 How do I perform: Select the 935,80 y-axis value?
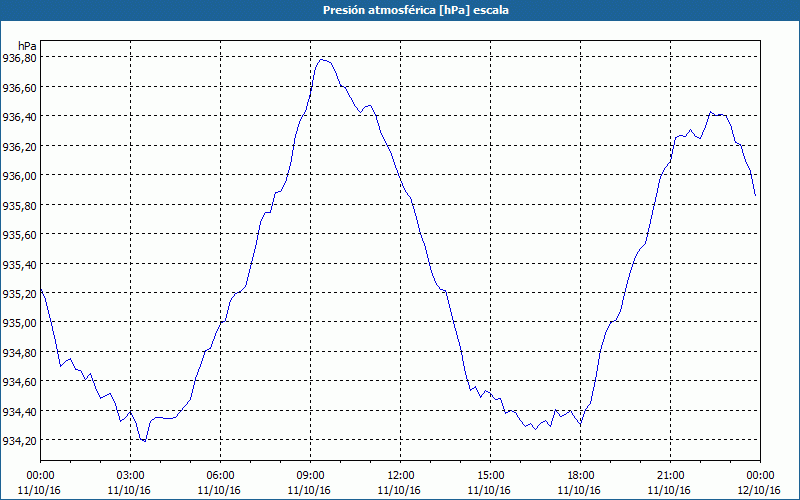click(19, 205)
